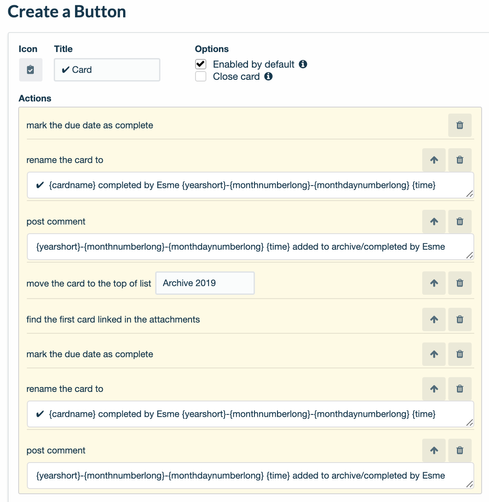The height and width of the screenshot is (502, 489).
Task: Show info for Enabled by default
Action: 303,64
